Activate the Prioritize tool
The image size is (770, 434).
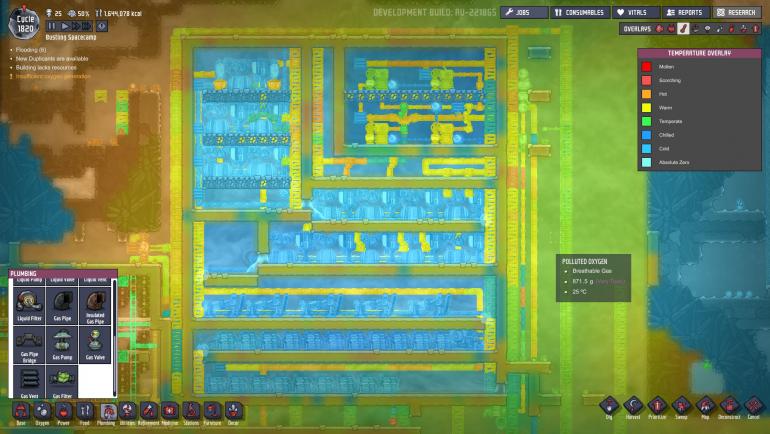(x=657, y=407)
